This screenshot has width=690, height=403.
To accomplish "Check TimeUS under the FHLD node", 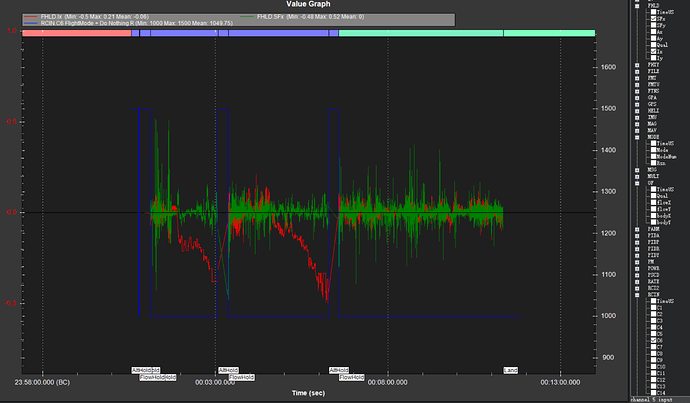I will 653,12.
